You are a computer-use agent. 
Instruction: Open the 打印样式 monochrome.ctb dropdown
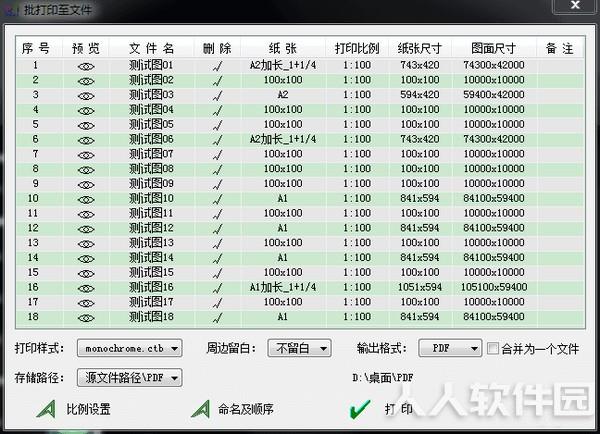tap(129, 348)
